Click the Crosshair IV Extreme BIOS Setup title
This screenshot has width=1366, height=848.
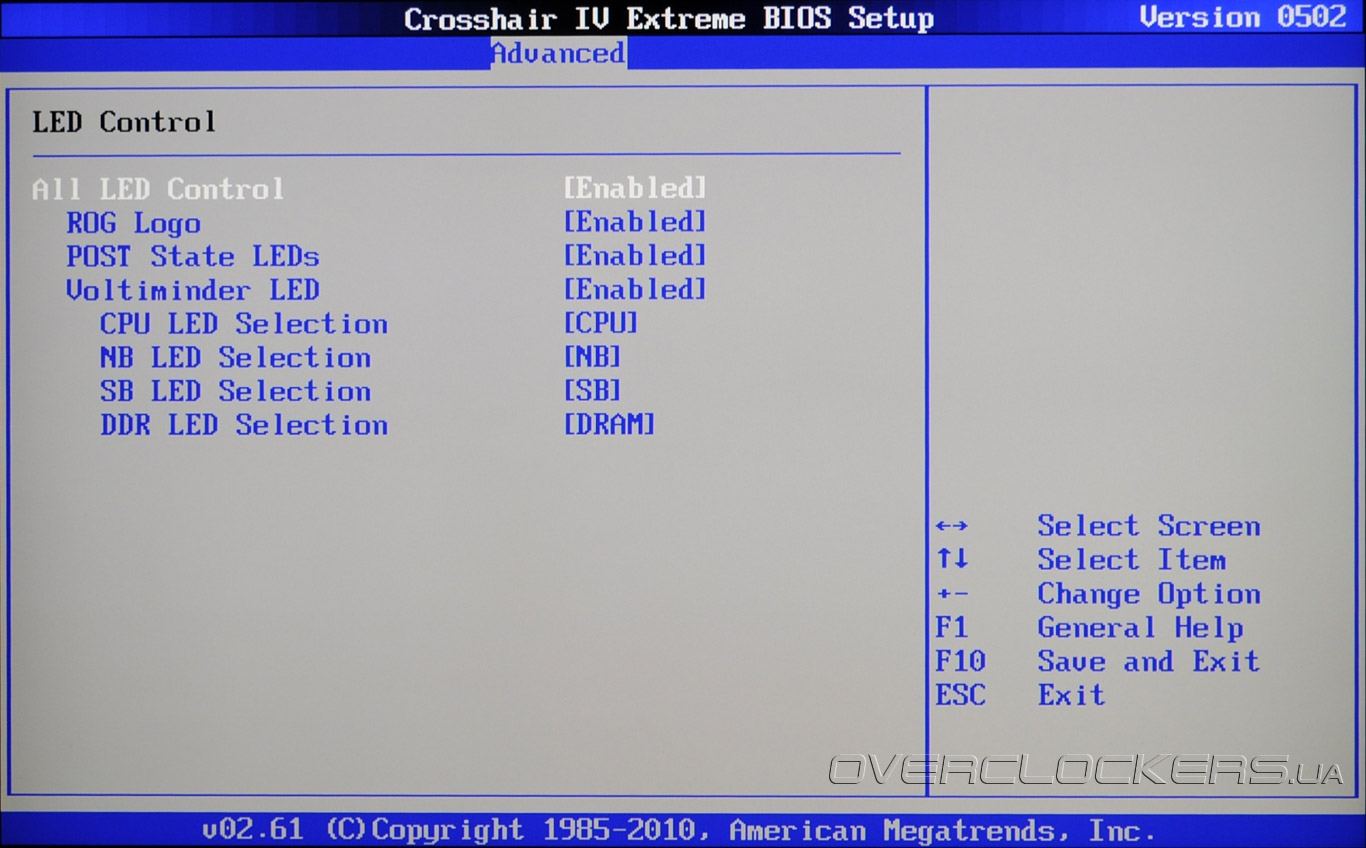pyautogui.click(x=669, y=19)
